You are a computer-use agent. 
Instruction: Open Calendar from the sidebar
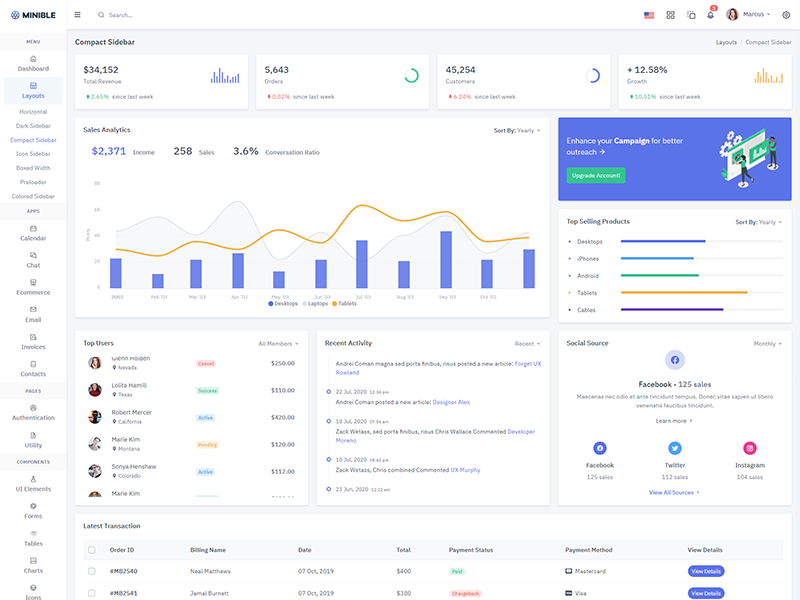(33, 233)
